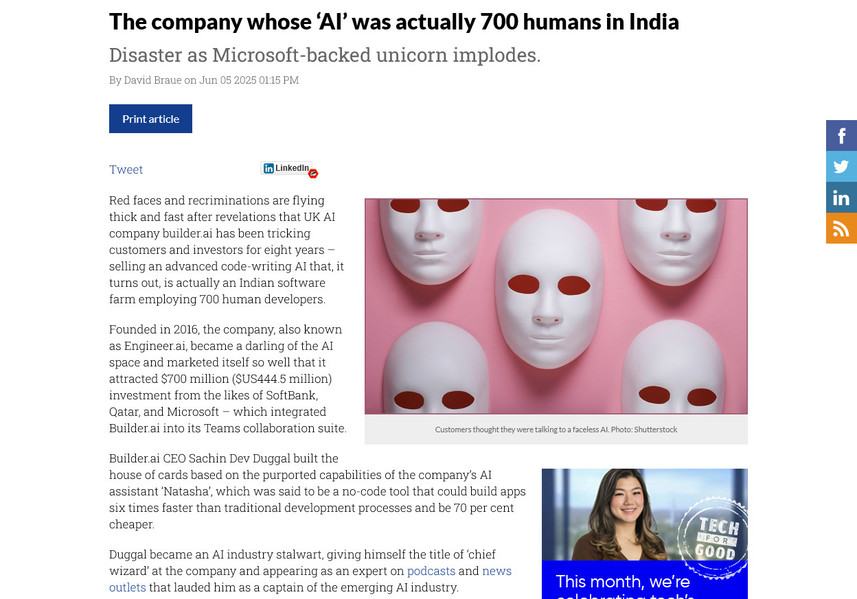Click the author name David Braue
Screen dimensions: 857x599
click(x=152, y=80)
